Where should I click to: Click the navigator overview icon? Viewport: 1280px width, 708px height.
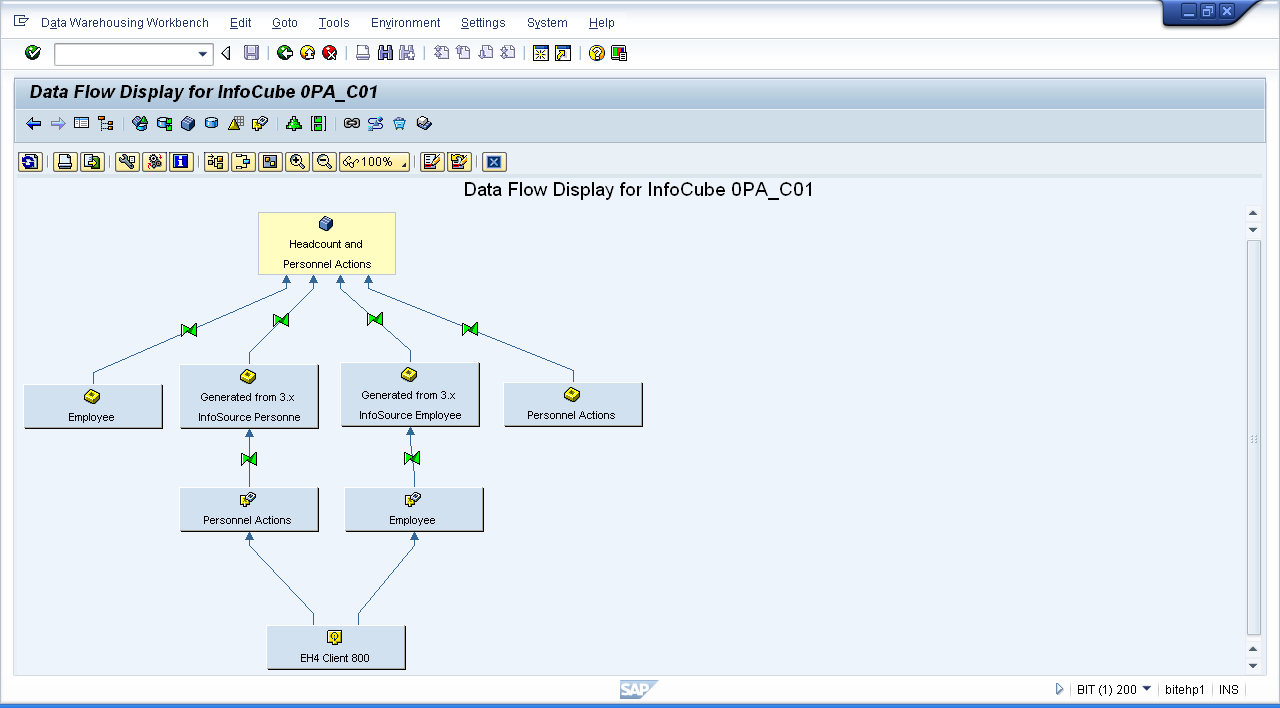click(270, 162)
